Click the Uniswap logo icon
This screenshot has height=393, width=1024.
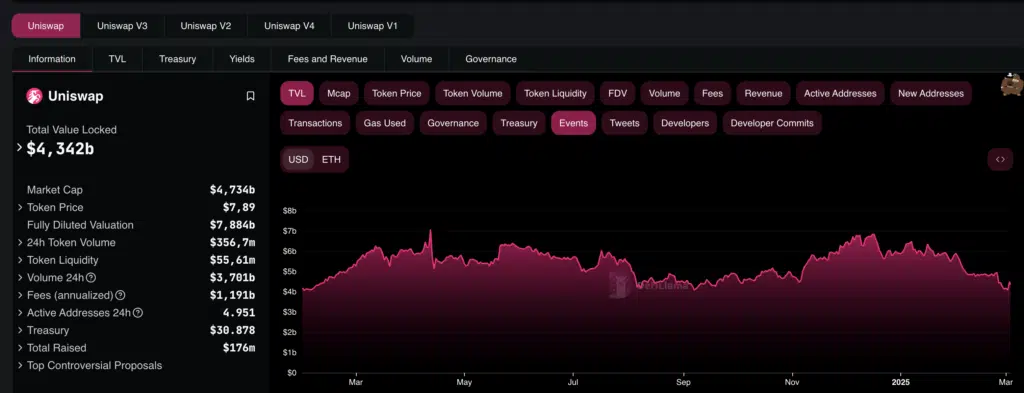34,96
